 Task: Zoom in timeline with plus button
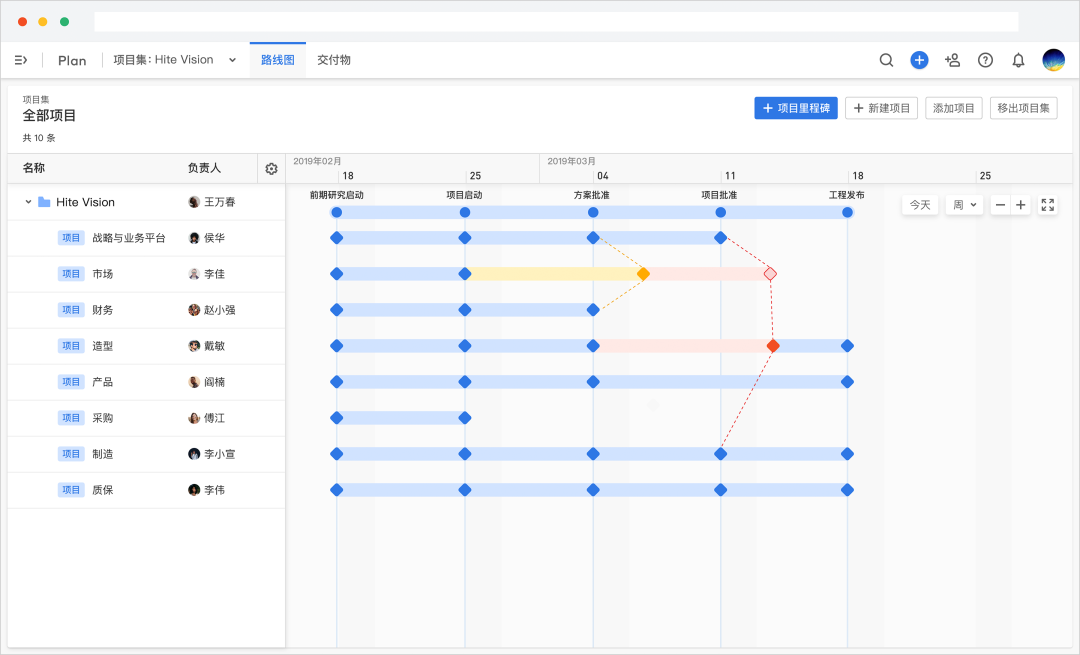1021,205
